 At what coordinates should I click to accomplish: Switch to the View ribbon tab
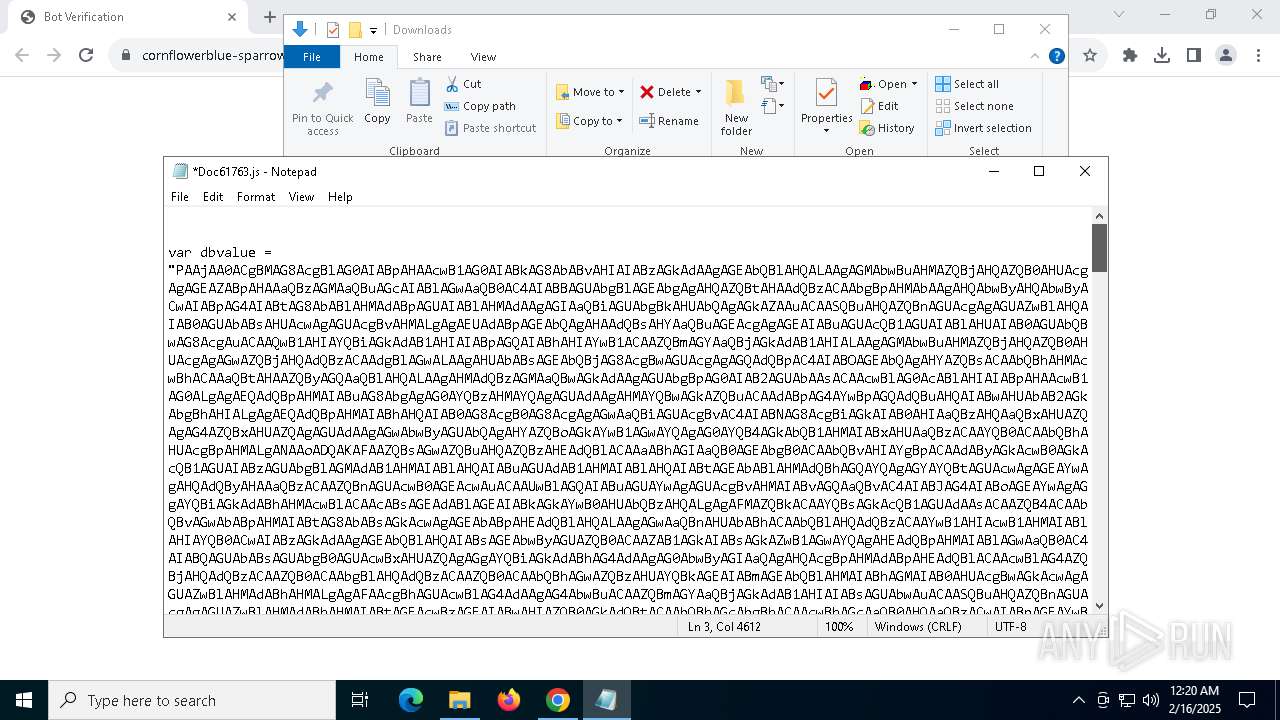483,57
